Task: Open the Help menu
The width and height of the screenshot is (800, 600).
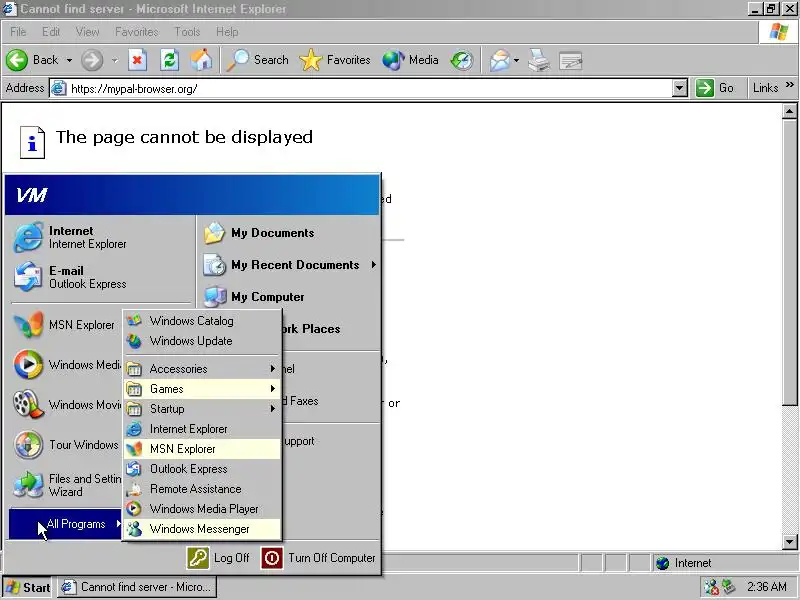Action: [227, 32]
